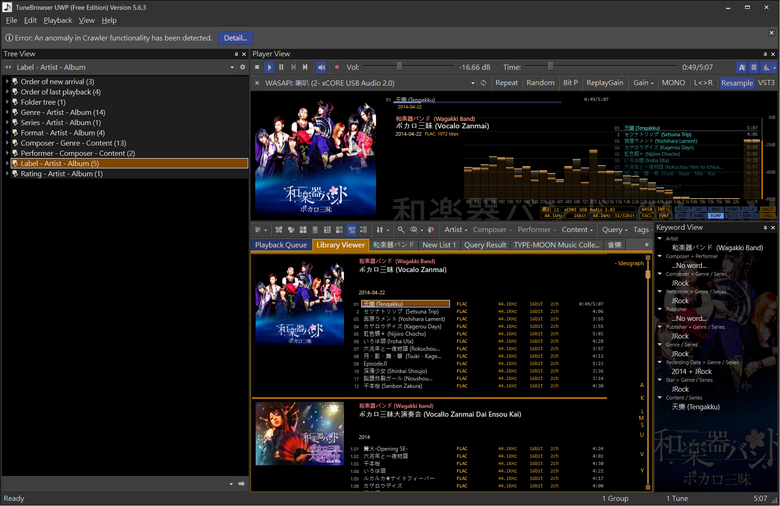Toggle the AE lyrics/font icon in player toolbar
This screenshot has width=780, height=506.
click(742, 67)
